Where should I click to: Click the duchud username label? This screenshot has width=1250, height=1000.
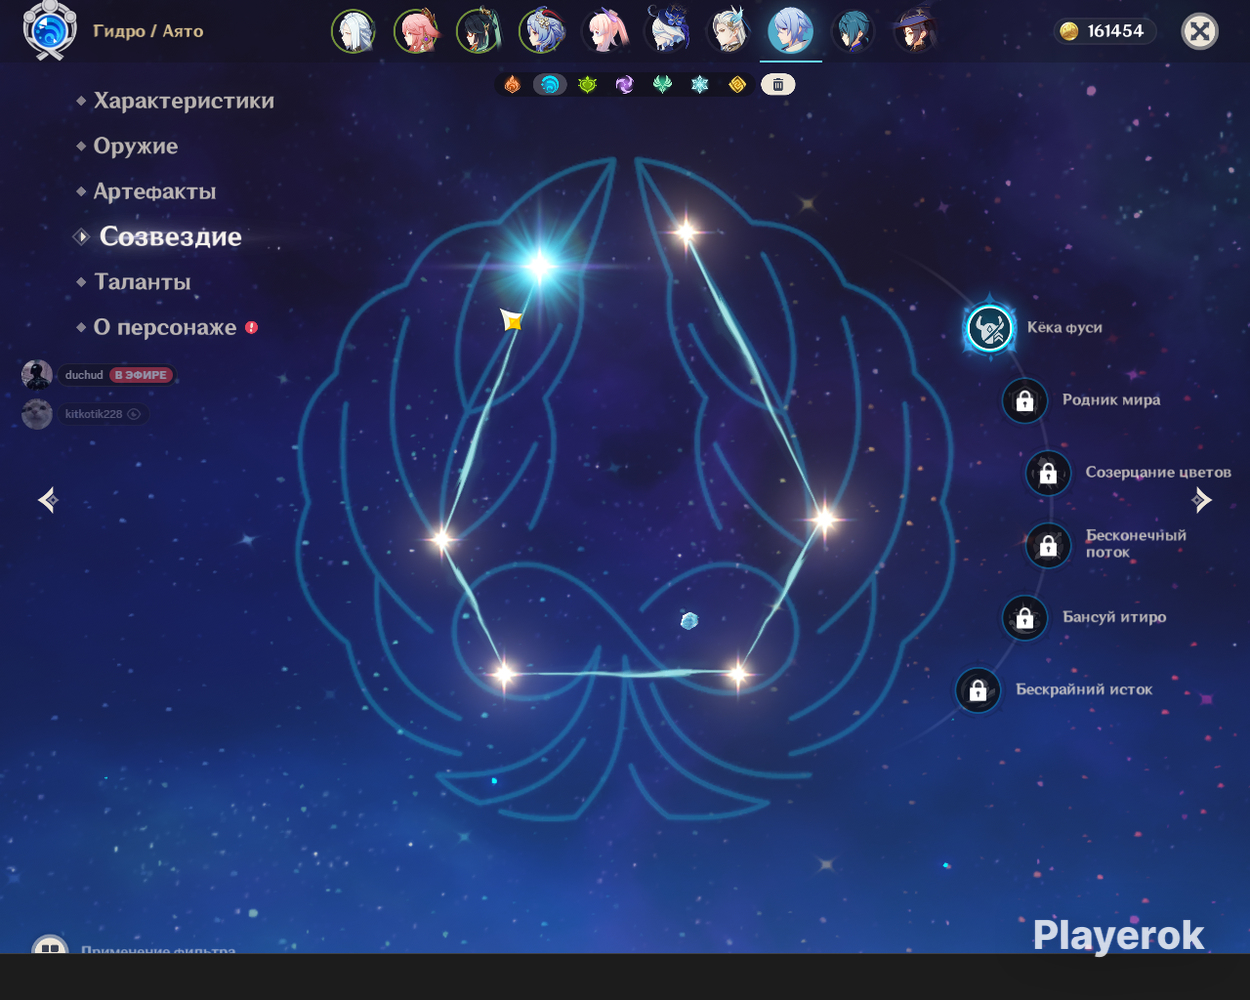(x=84, y=375)
